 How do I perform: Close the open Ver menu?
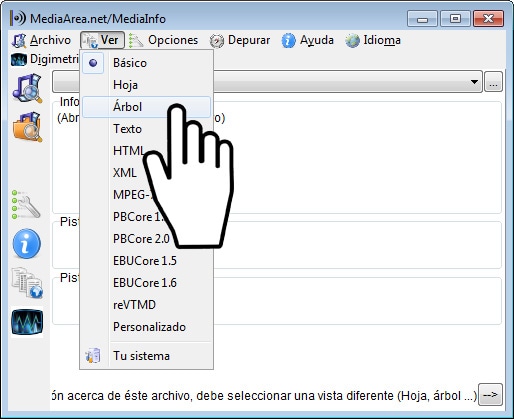[x=102, y=40]
